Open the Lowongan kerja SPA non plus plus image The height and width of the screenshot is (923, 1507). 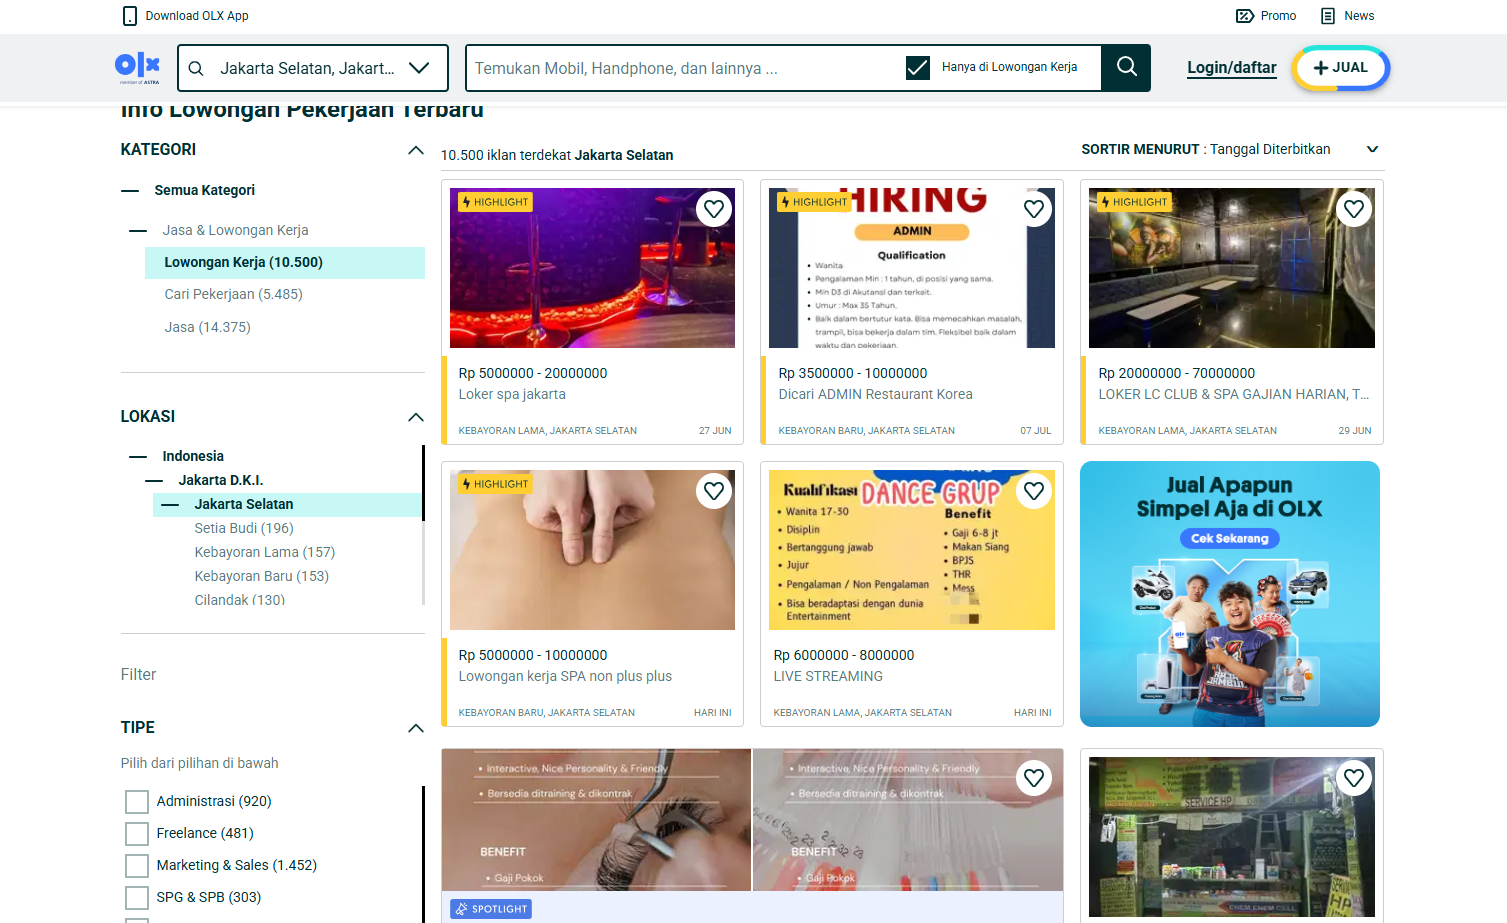[x=592, y=550]
